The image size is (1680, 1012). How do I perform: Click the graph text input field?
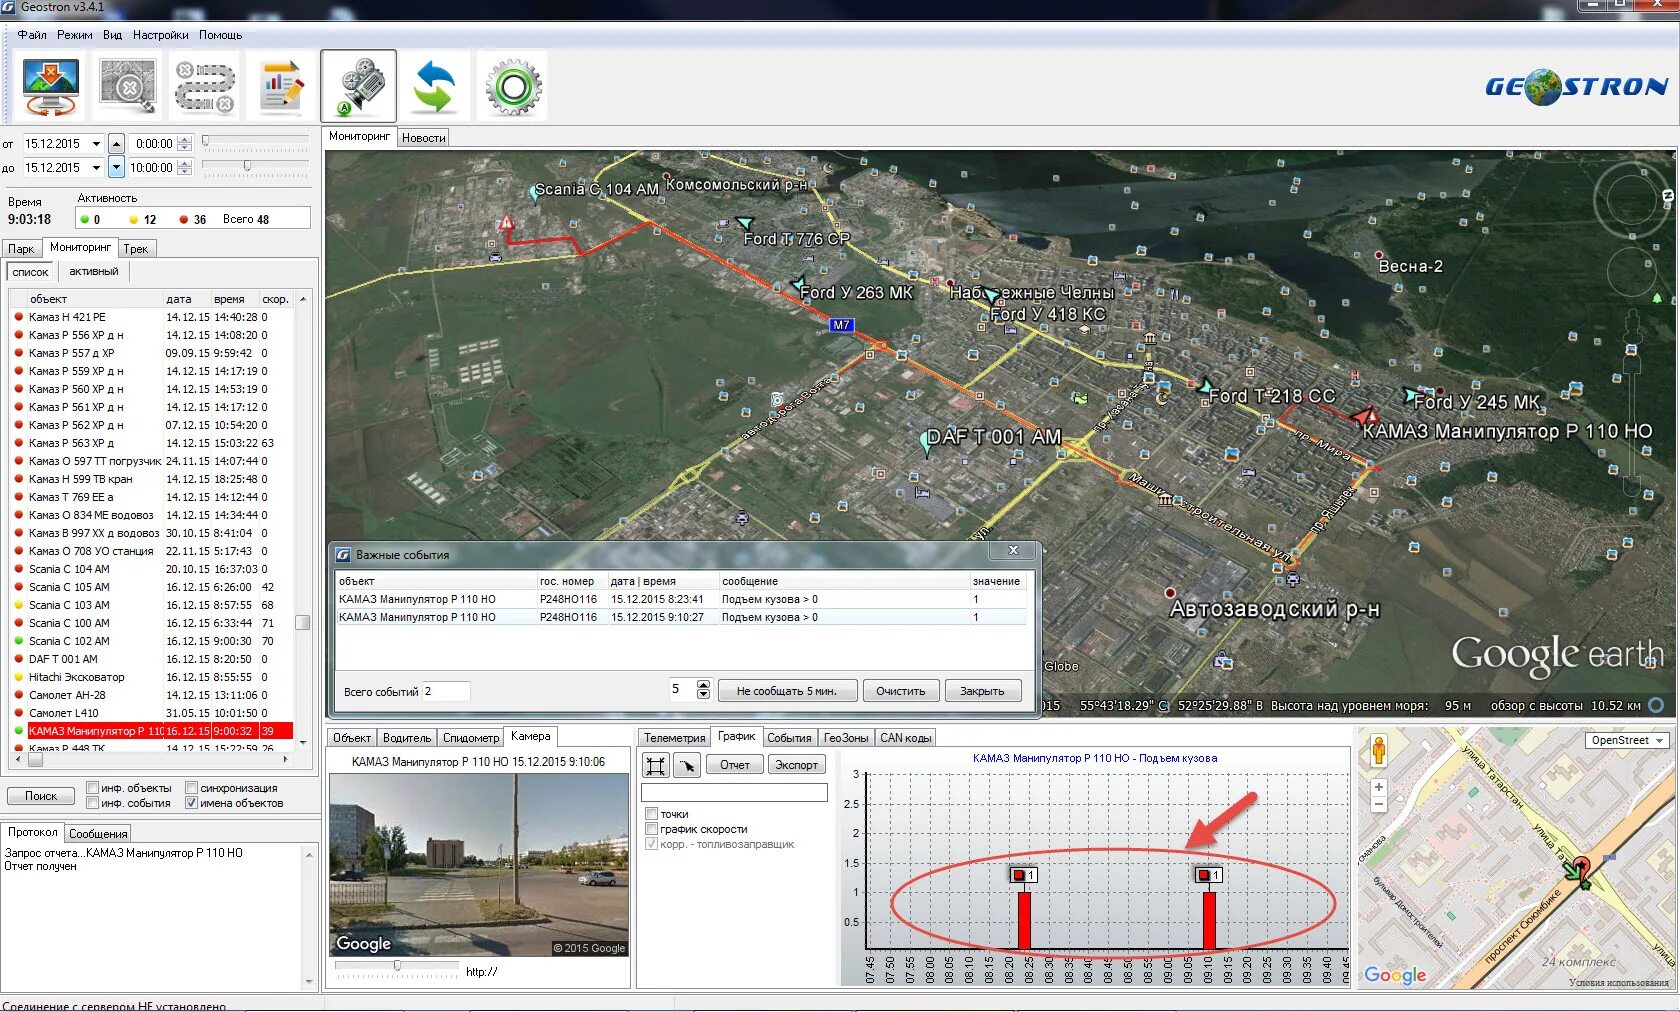[x=734, y=793]
